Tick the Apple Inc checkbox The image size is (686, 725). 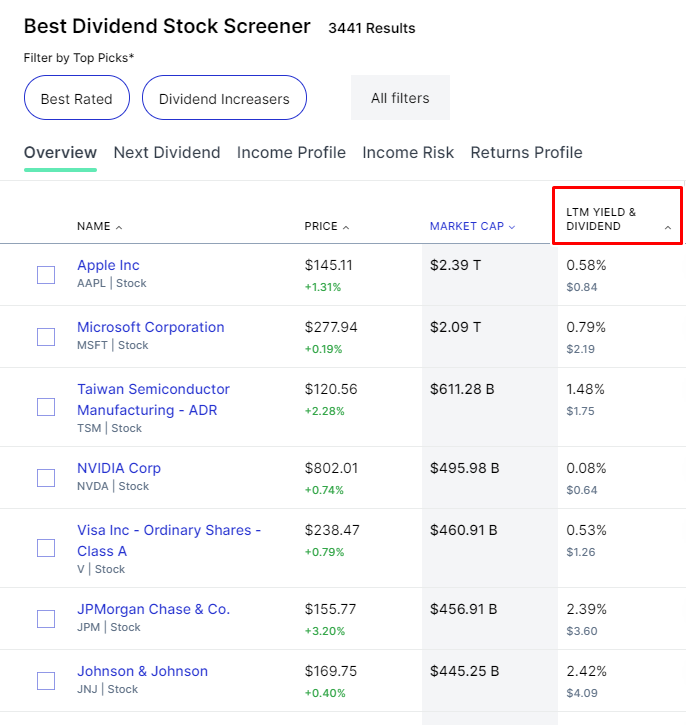coord(46,275)
